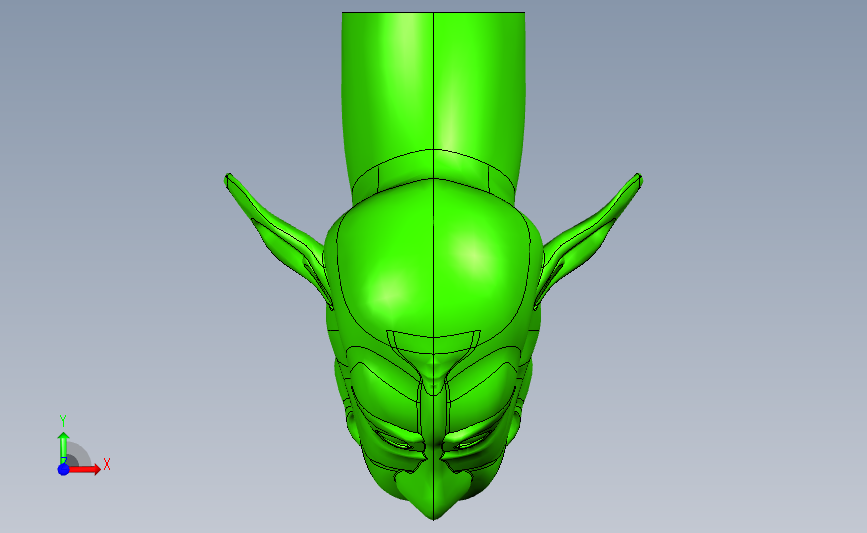Click the green Y axis arrow of the triad
The height and width of the screenshot is (533, 867).
[64, 448]
